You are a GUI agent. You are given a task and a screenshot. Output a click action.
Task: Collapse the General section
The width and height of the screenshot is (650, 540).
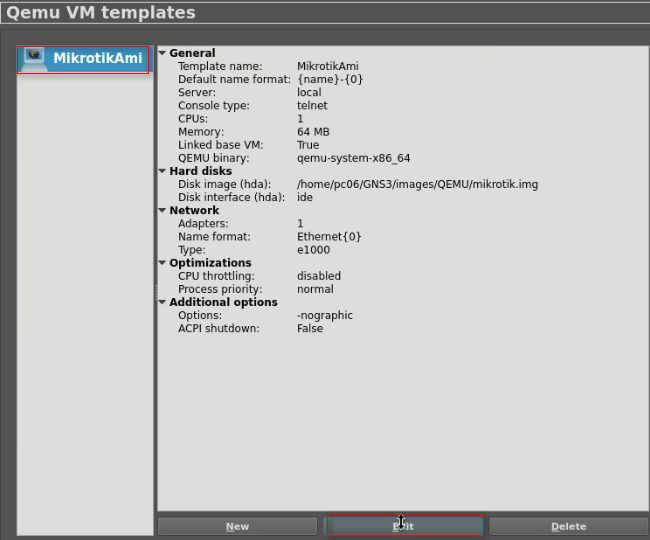pyautogui.click(x=162, y=53)
